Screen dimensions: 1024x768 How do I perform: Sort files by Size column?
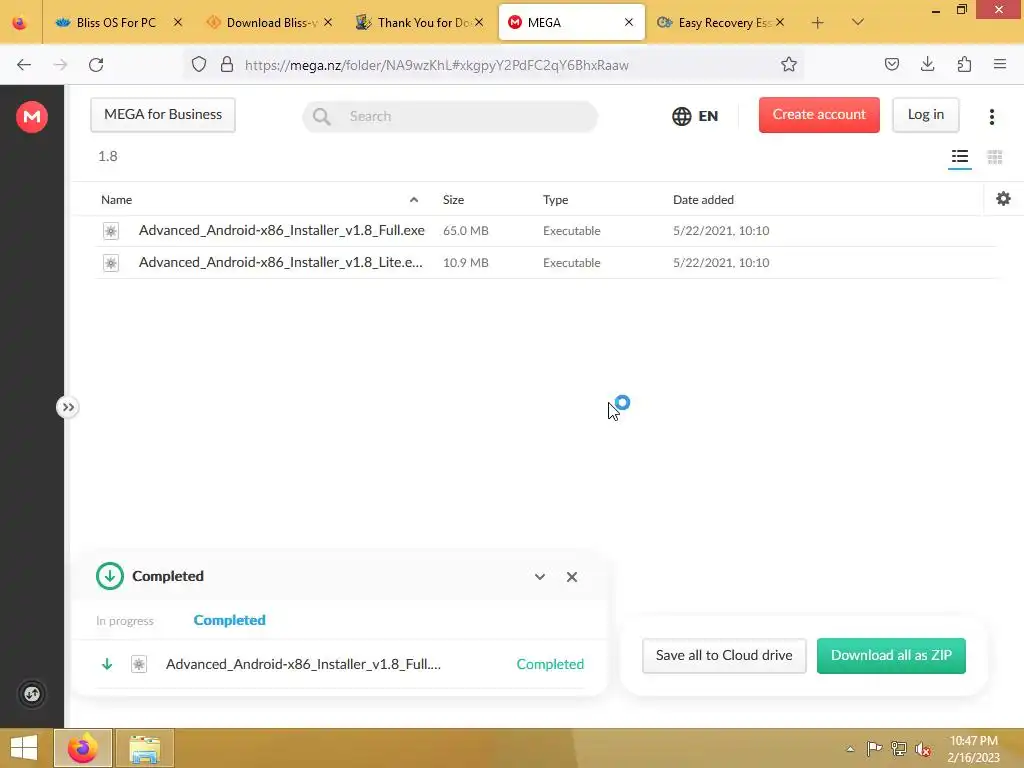(x=453, y=200)
